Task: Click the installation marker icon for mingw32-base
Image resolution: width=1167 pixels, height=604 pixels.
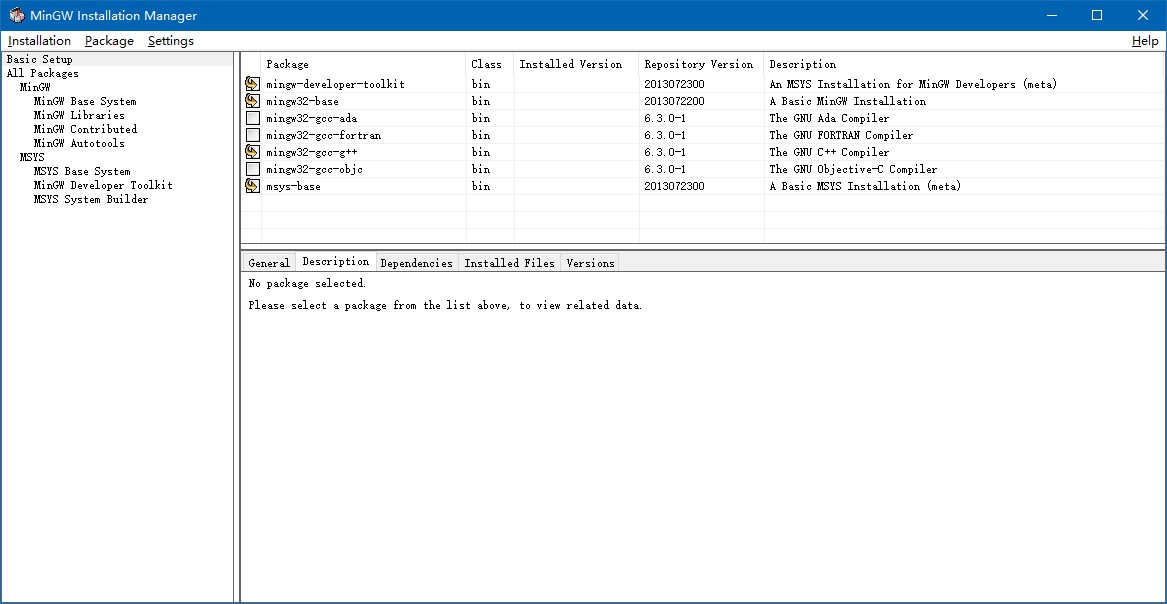Action: pos(252,101)
